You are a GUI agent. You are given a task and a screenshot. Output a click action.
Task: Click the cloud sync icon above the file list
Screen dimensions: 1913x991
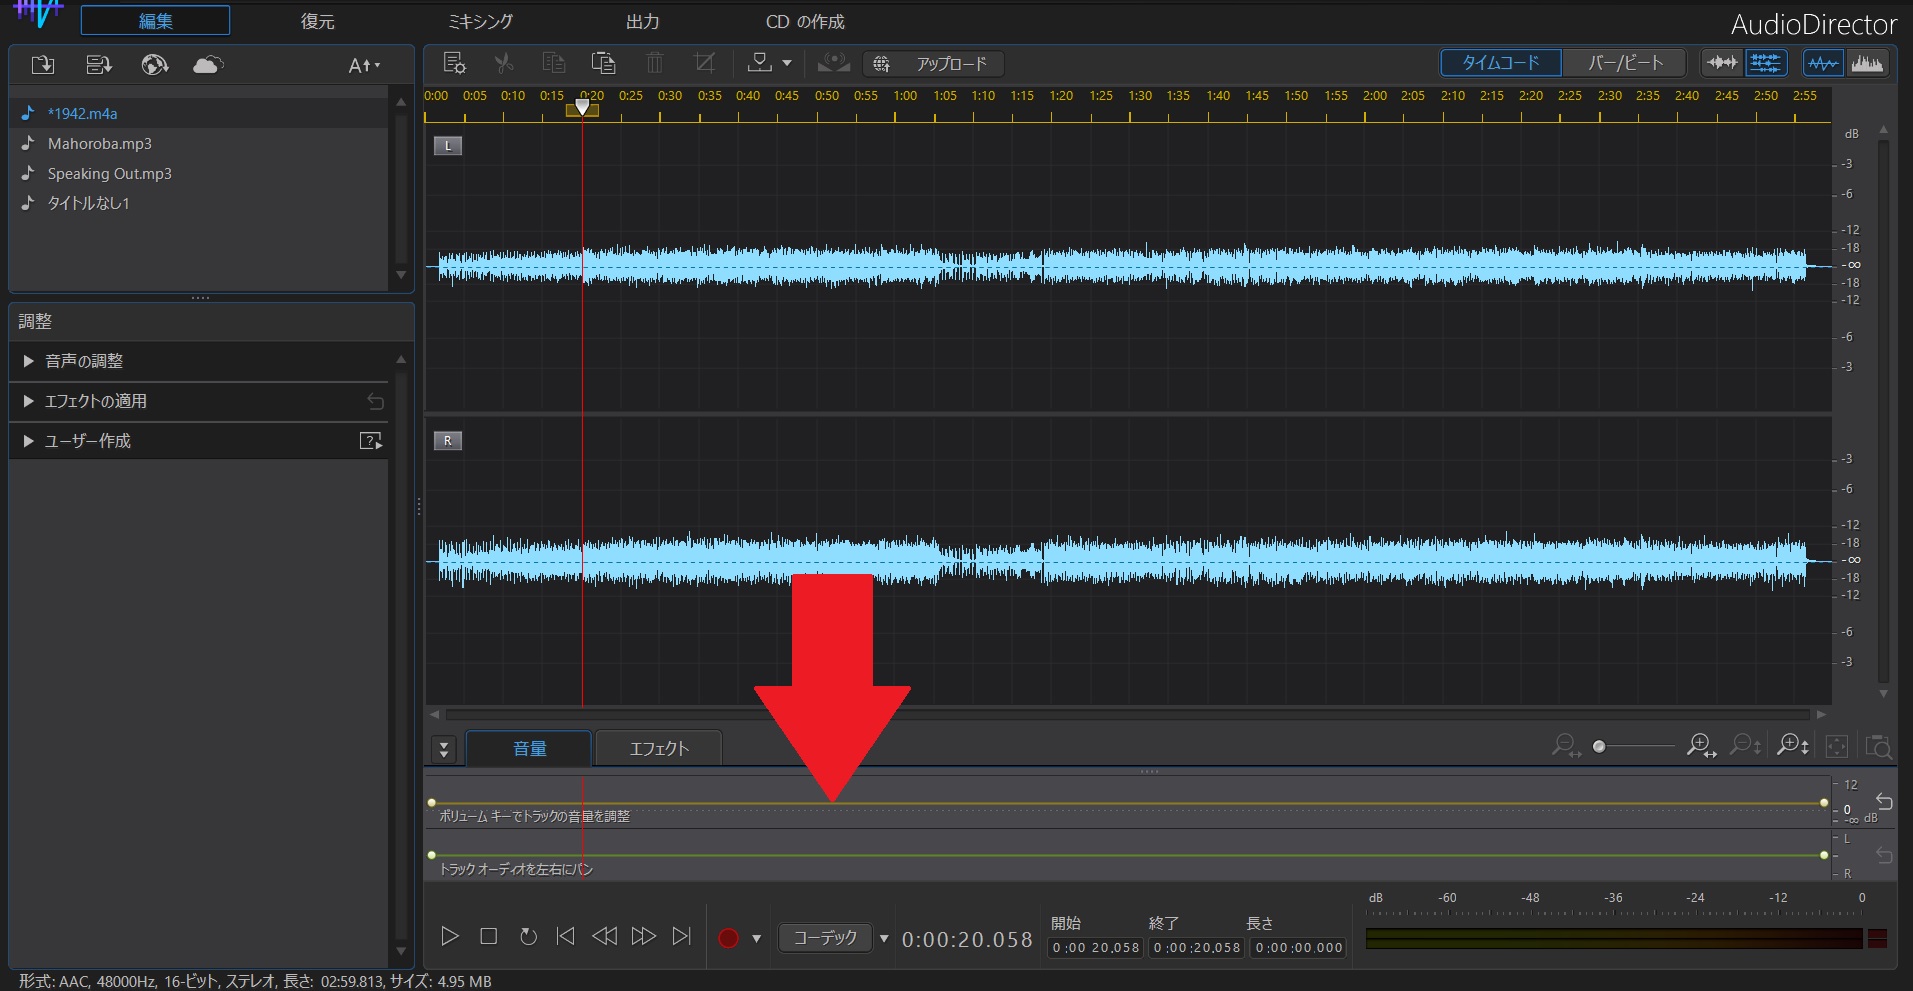pos(207,65)
